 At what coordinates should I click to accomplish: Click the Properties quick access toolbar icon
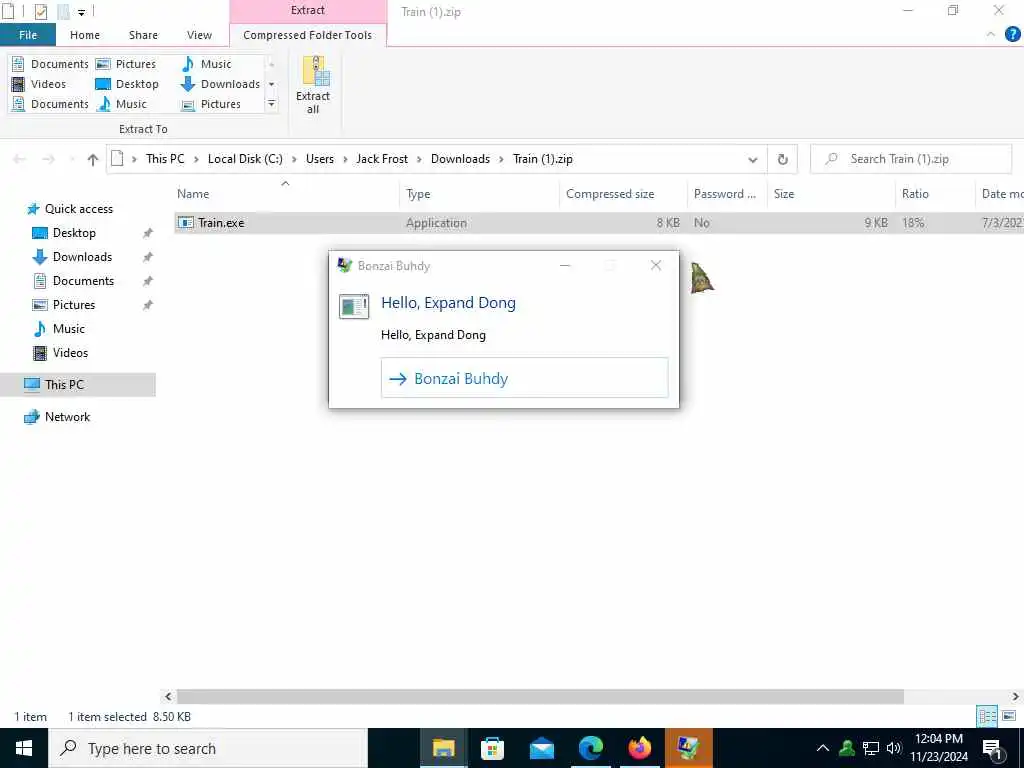[40, 11]
